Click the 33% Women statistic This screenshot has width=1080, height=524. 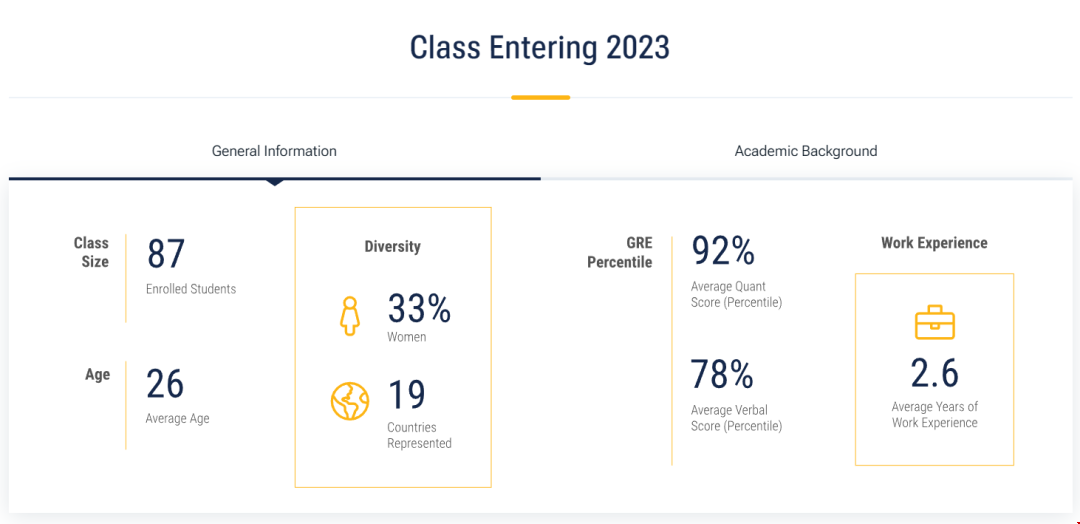(x=419, y=309)
